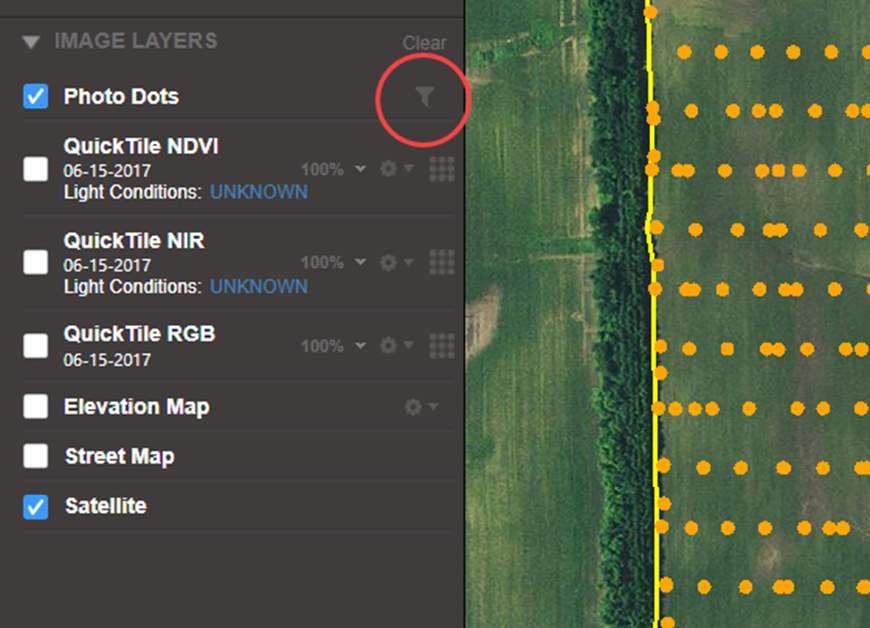Viewport: 870px width, 628px height.
Task: Open Elevation Map gear settings
Action: point(420,407)
